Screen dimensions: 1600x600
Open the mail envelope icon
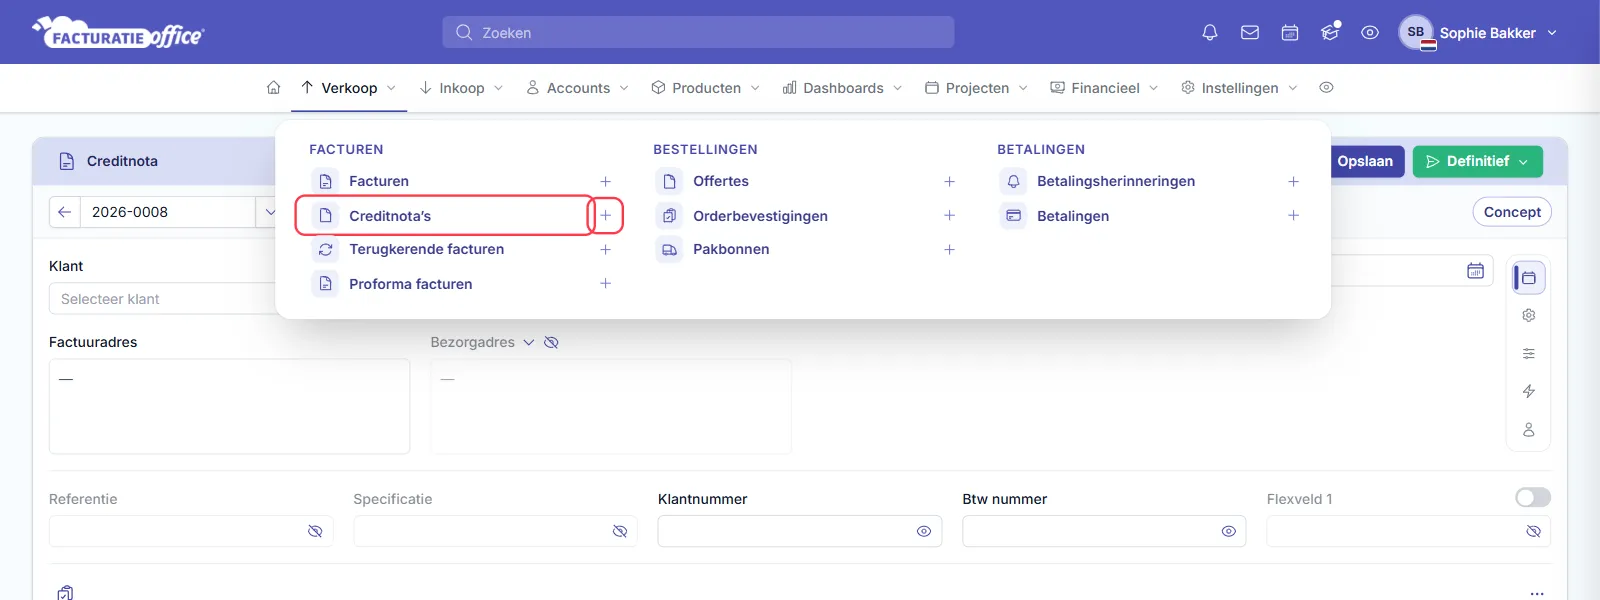[1250, 33]
